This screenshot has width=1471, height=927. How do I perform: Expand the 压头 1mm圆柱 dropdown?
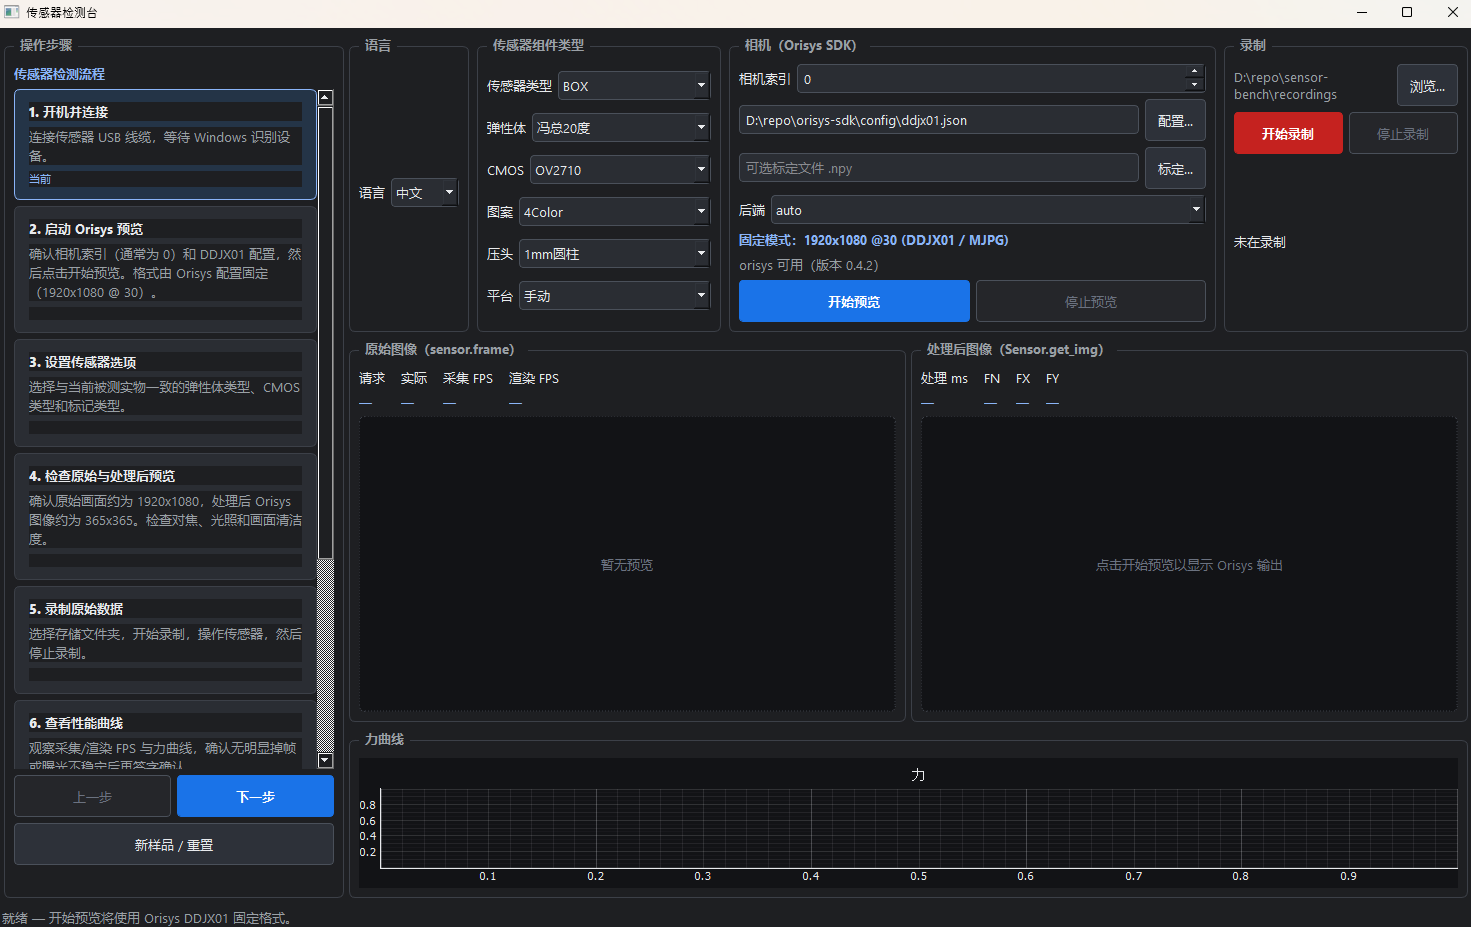614,254
